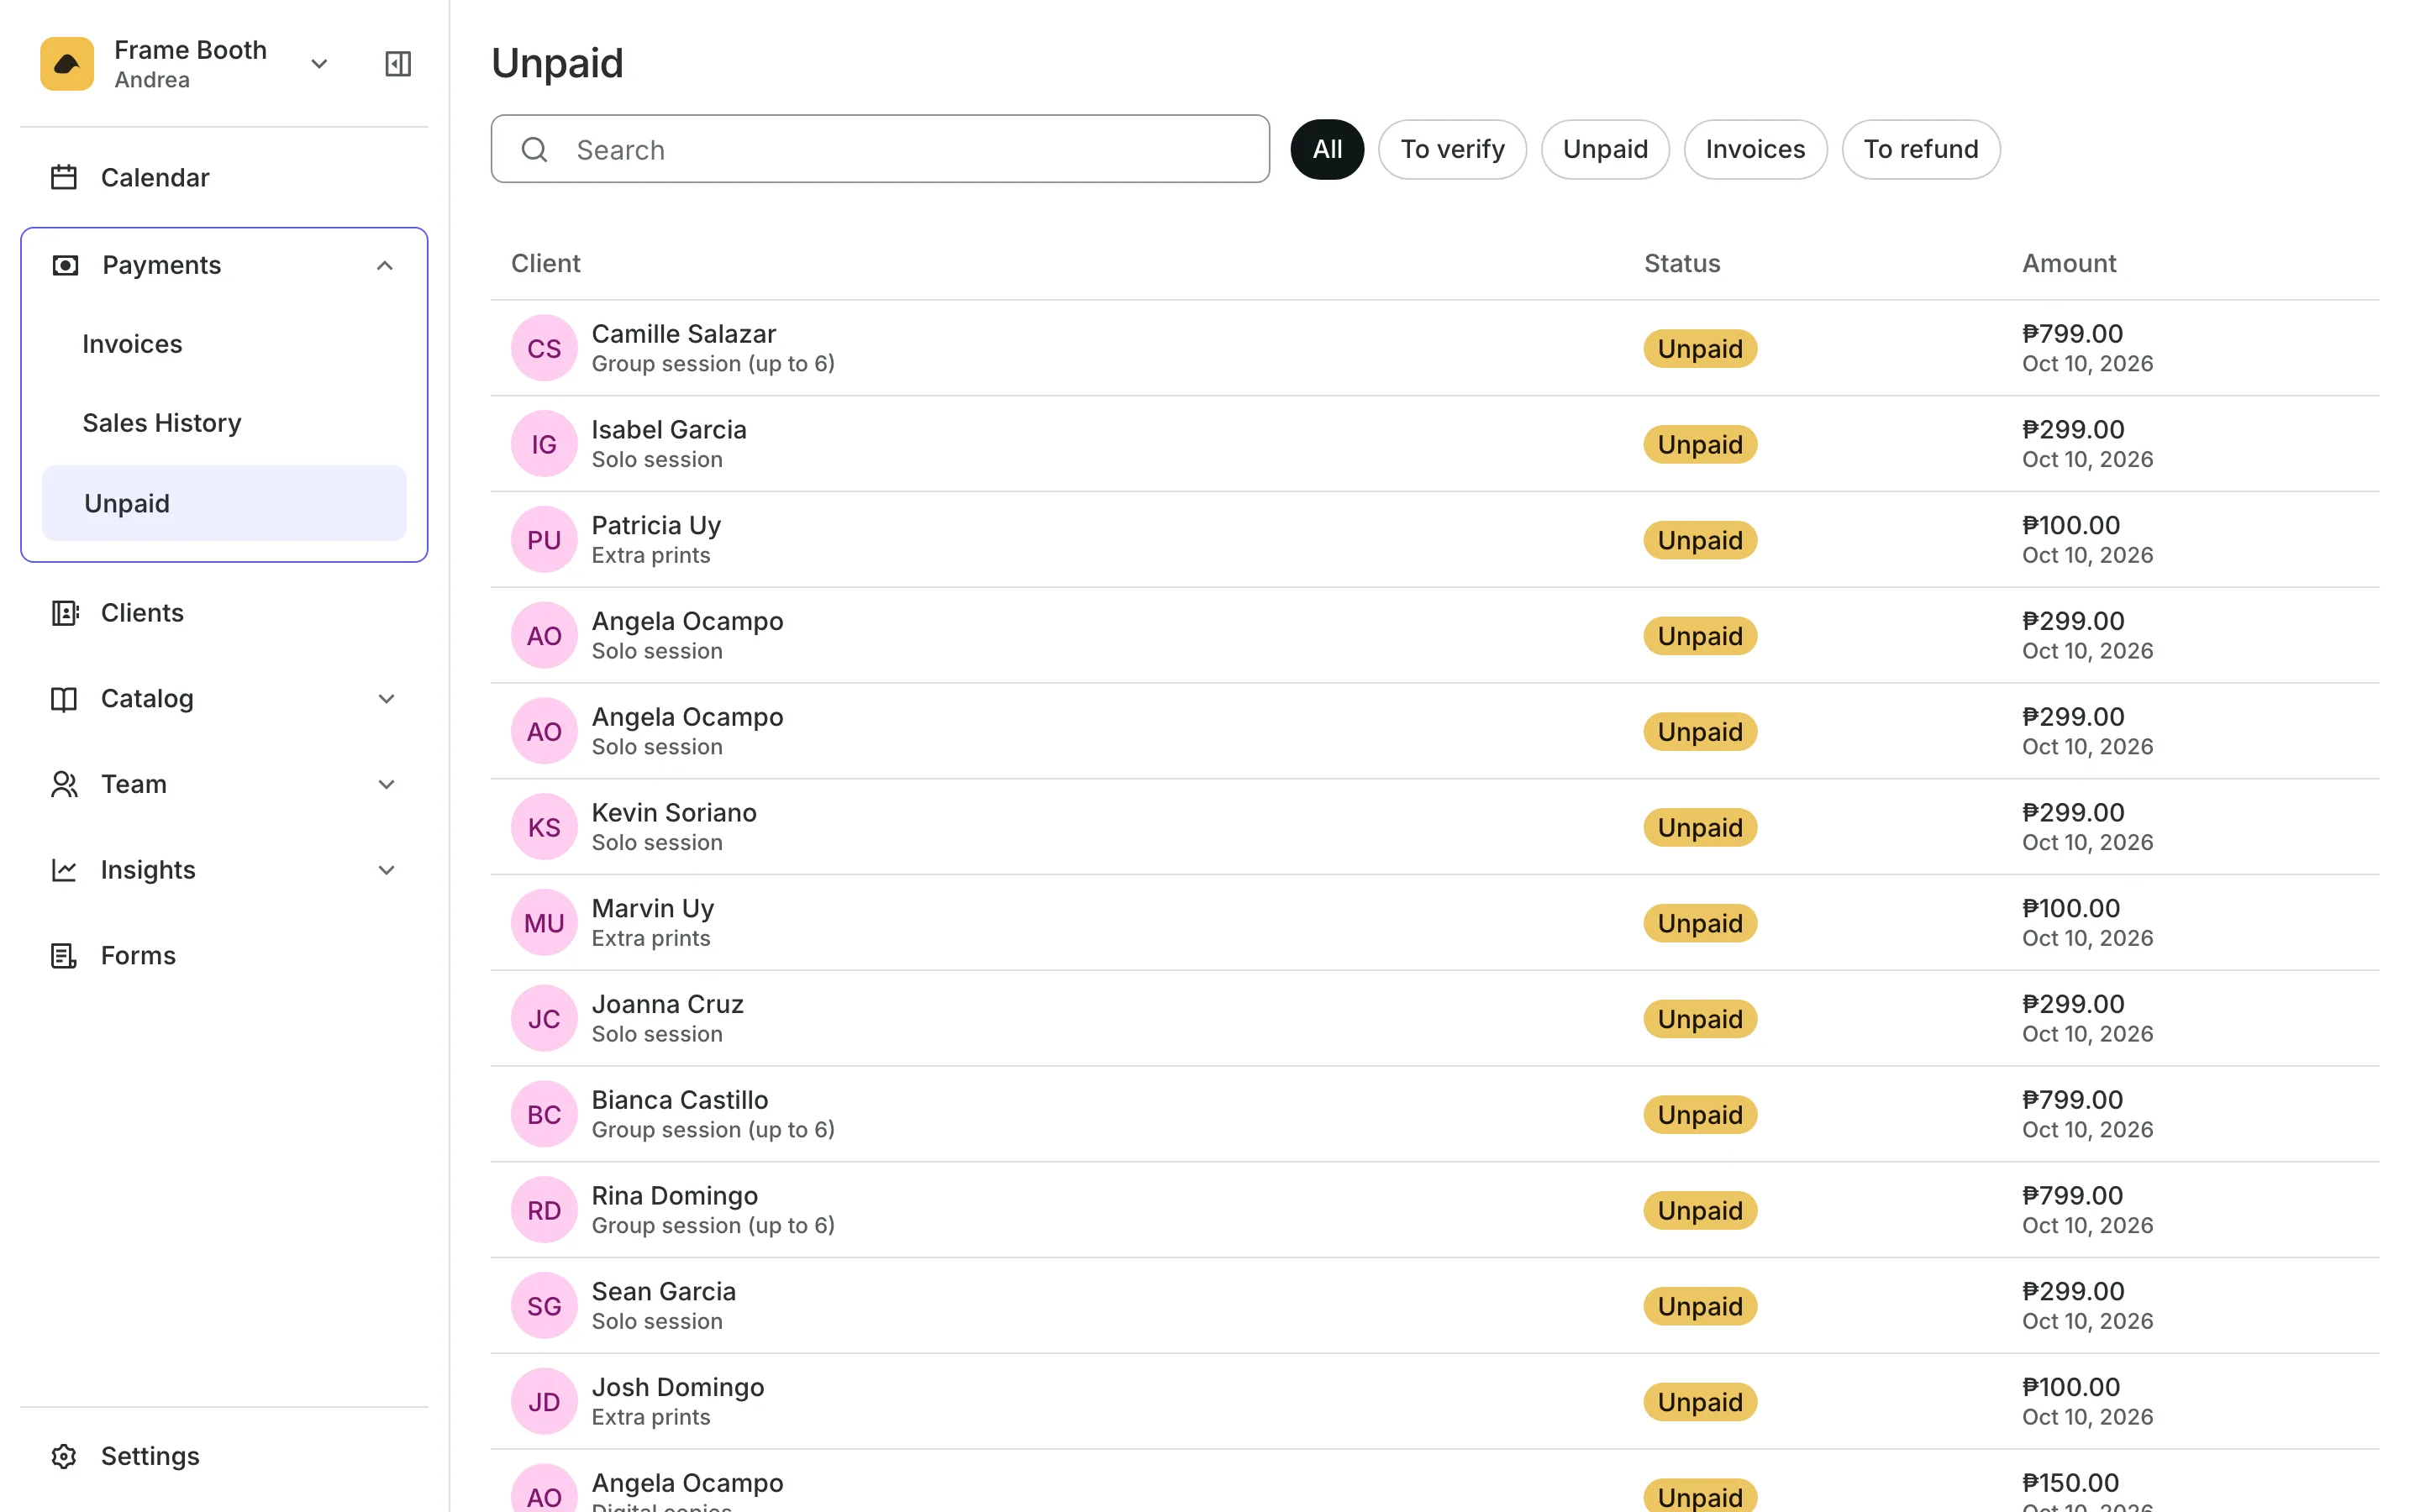
Task: Click Sean Garcia's Unpaid status badge
Action: 1700,1306
